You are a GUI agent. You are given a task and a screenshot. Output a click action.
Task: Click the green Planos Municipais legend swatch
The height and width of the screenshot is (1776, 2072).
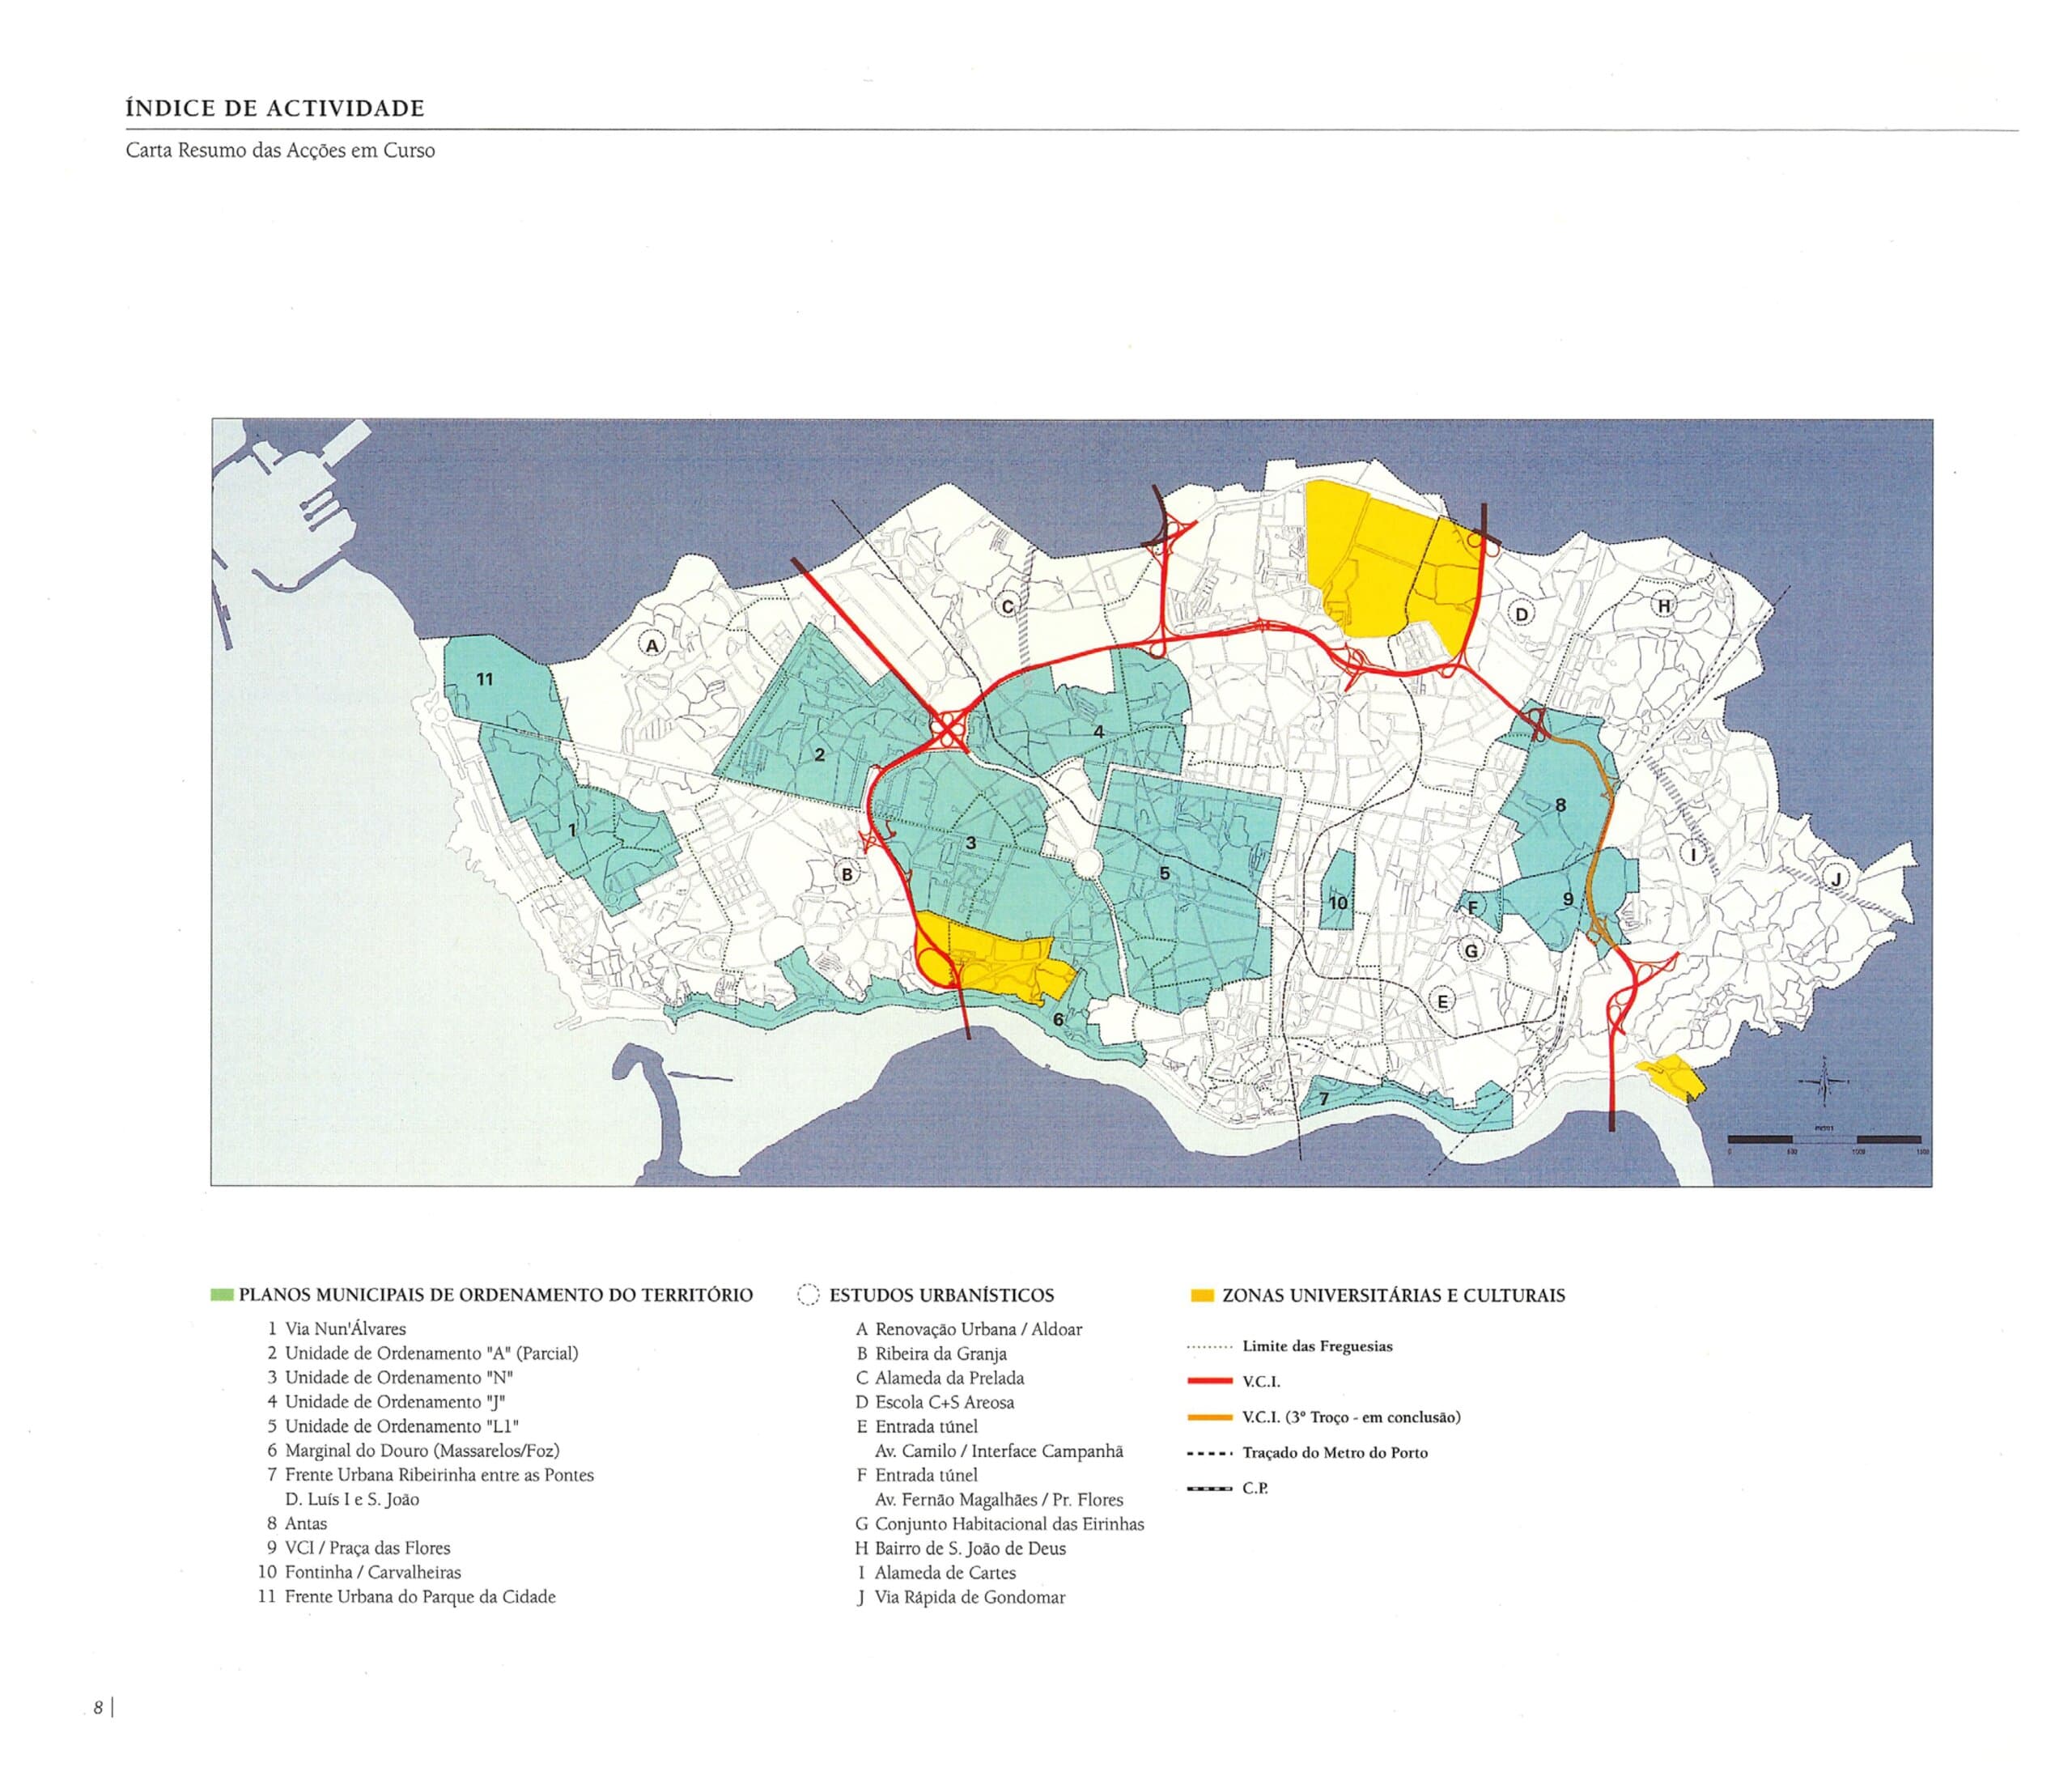(x=222, y=1296)
